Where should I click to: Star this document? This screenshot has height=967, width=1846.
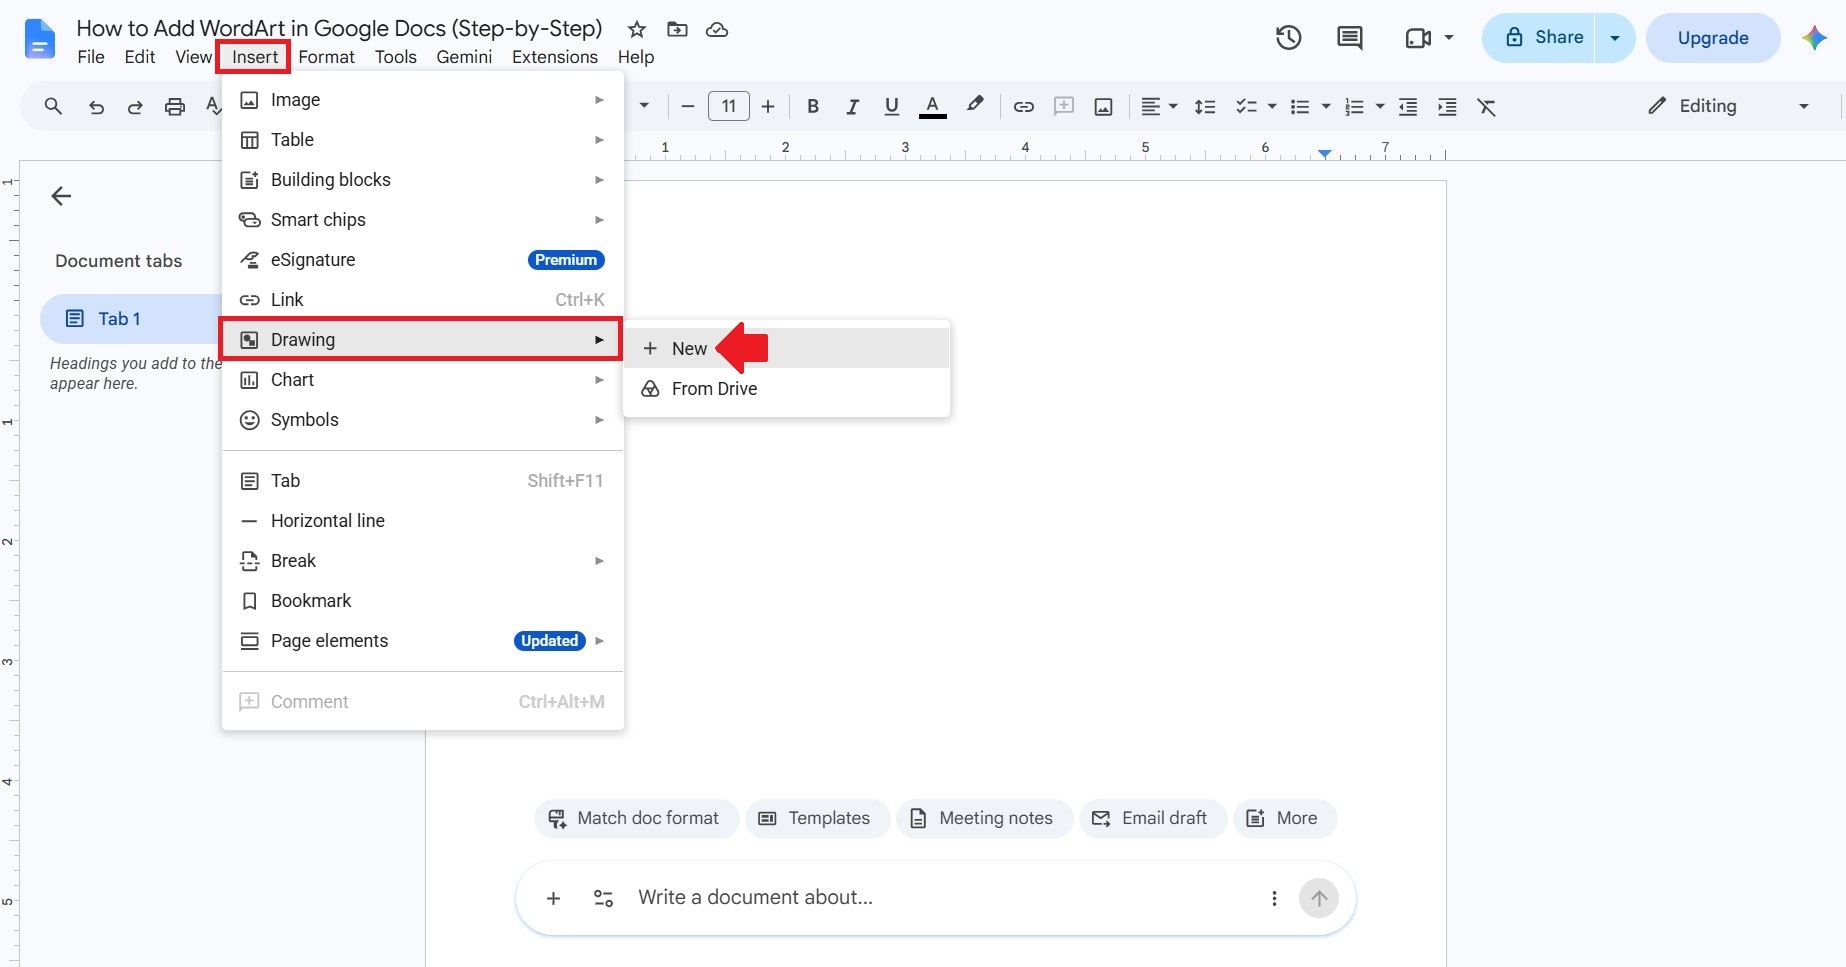click(637, 29)
